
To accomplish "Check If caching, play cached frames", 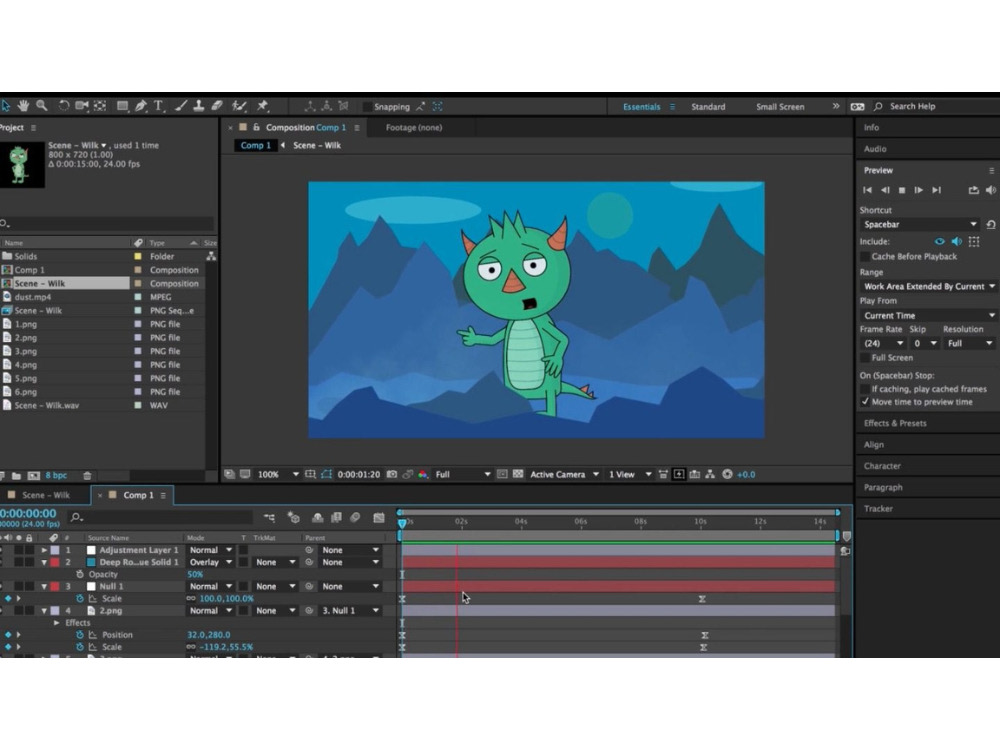I will coord(865,389).
